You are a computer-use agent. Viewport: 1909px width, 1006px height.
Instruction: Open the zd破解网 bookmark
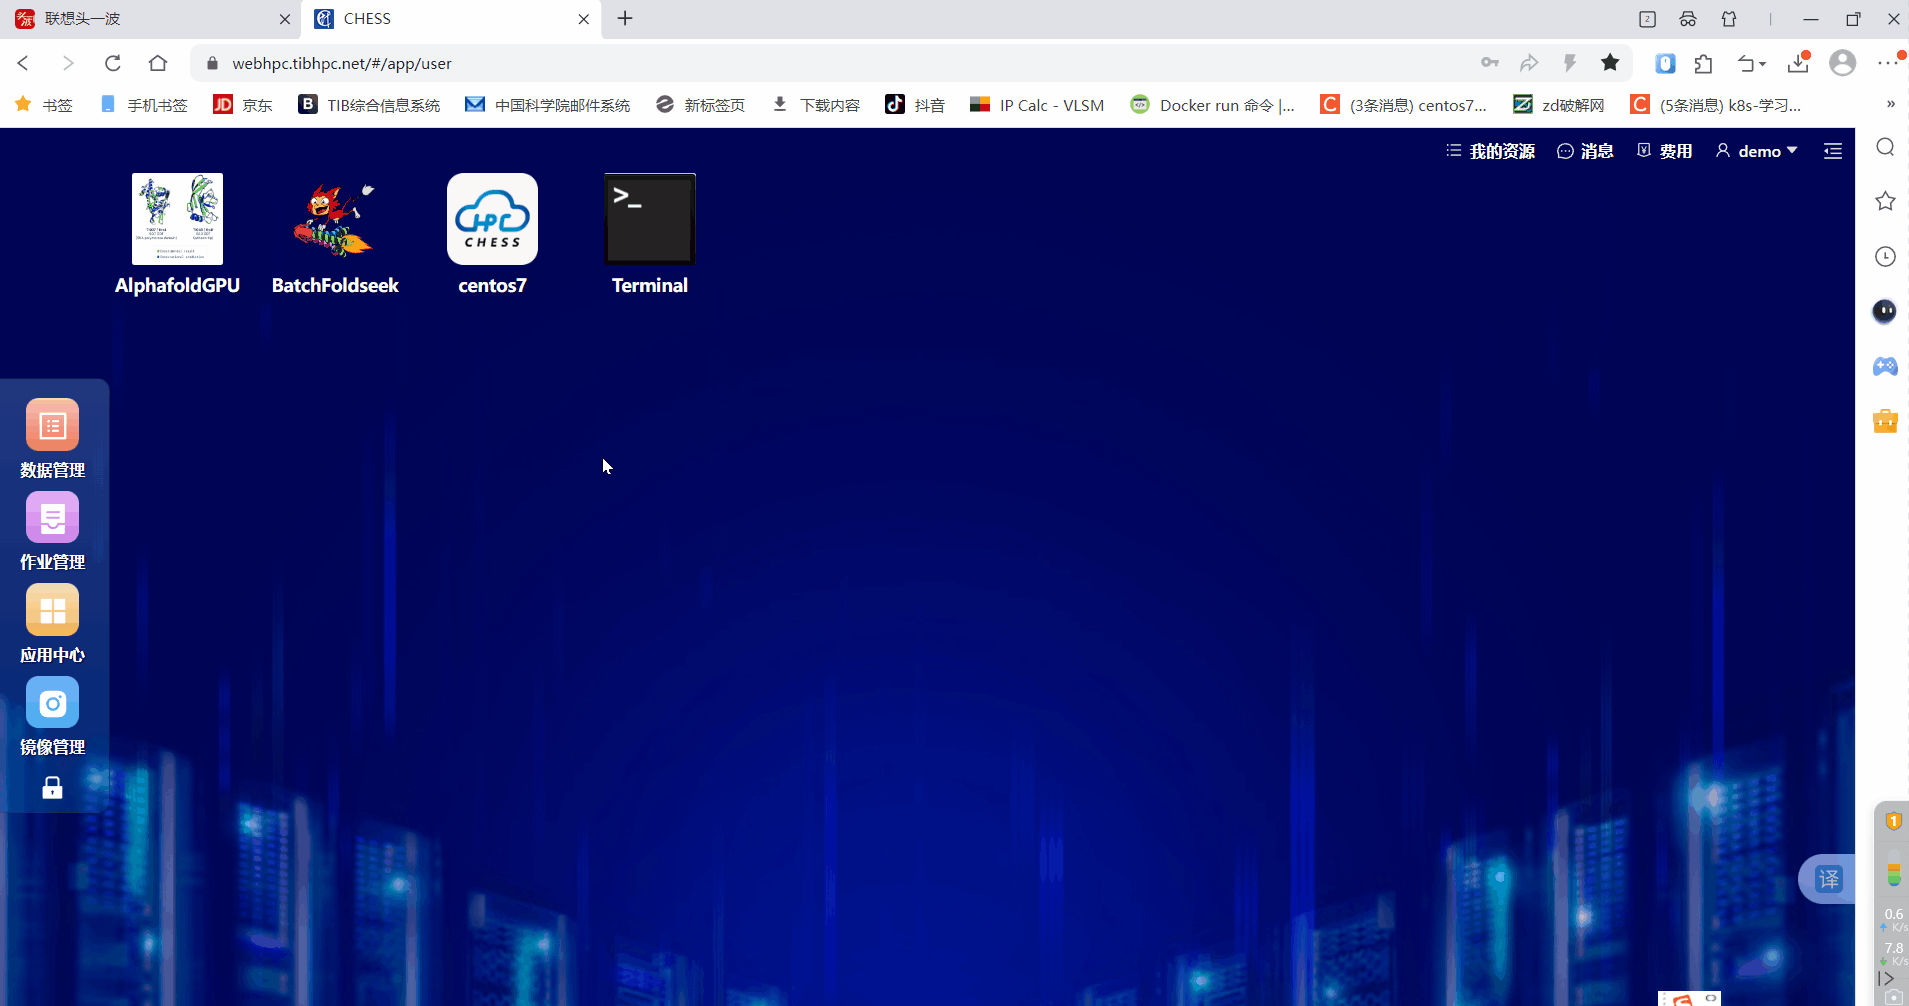(1559, 105)
